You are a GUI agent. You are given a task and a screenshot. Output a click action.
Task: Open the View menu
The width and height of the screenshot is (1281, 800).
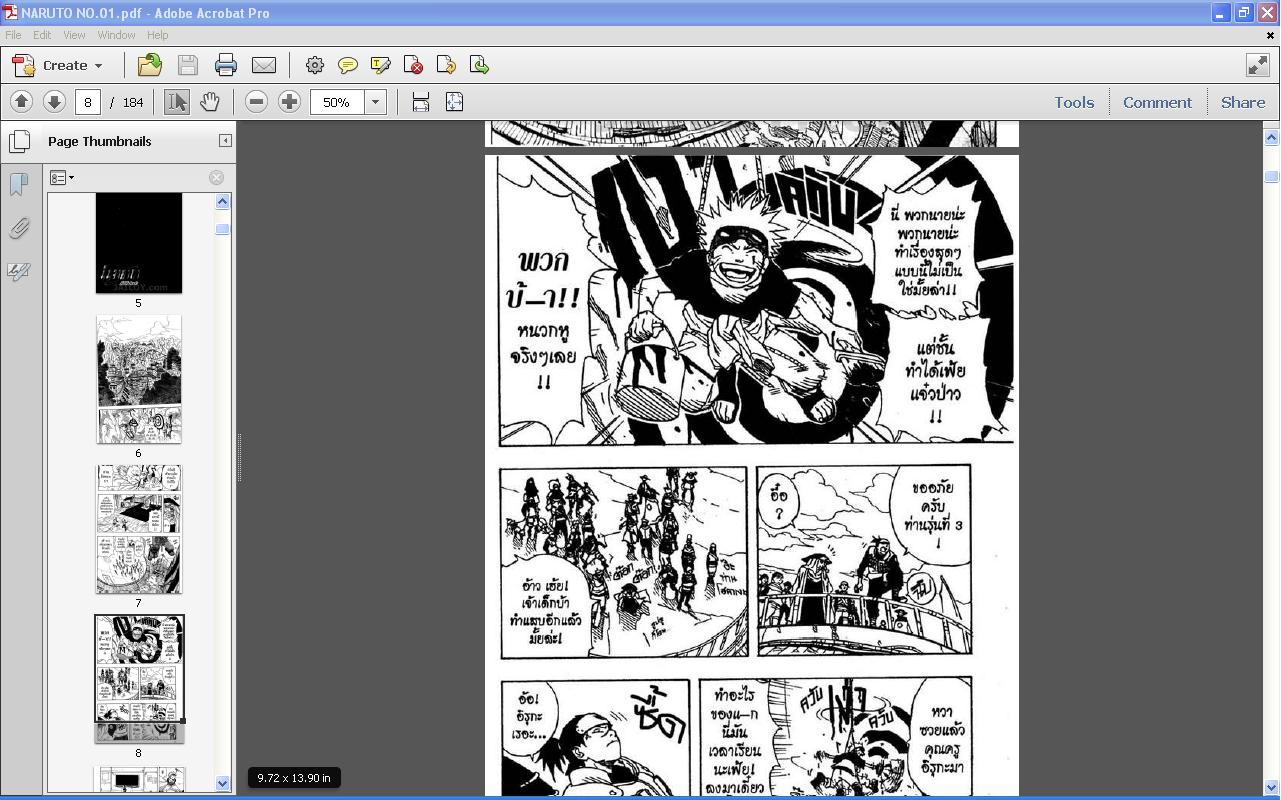click(74, 35)
